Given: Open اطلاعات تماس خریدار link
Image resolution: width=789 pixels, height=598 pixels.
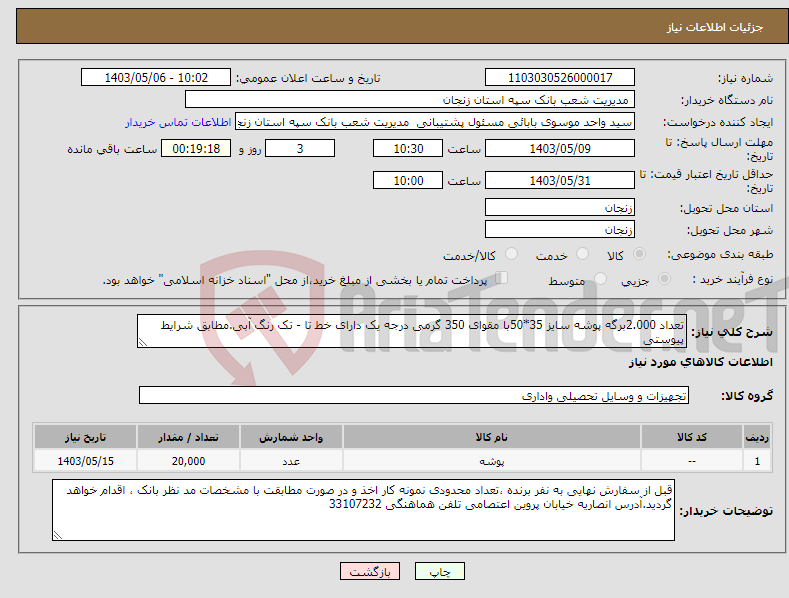Looking at the screenshot, I should pos(178,122).
